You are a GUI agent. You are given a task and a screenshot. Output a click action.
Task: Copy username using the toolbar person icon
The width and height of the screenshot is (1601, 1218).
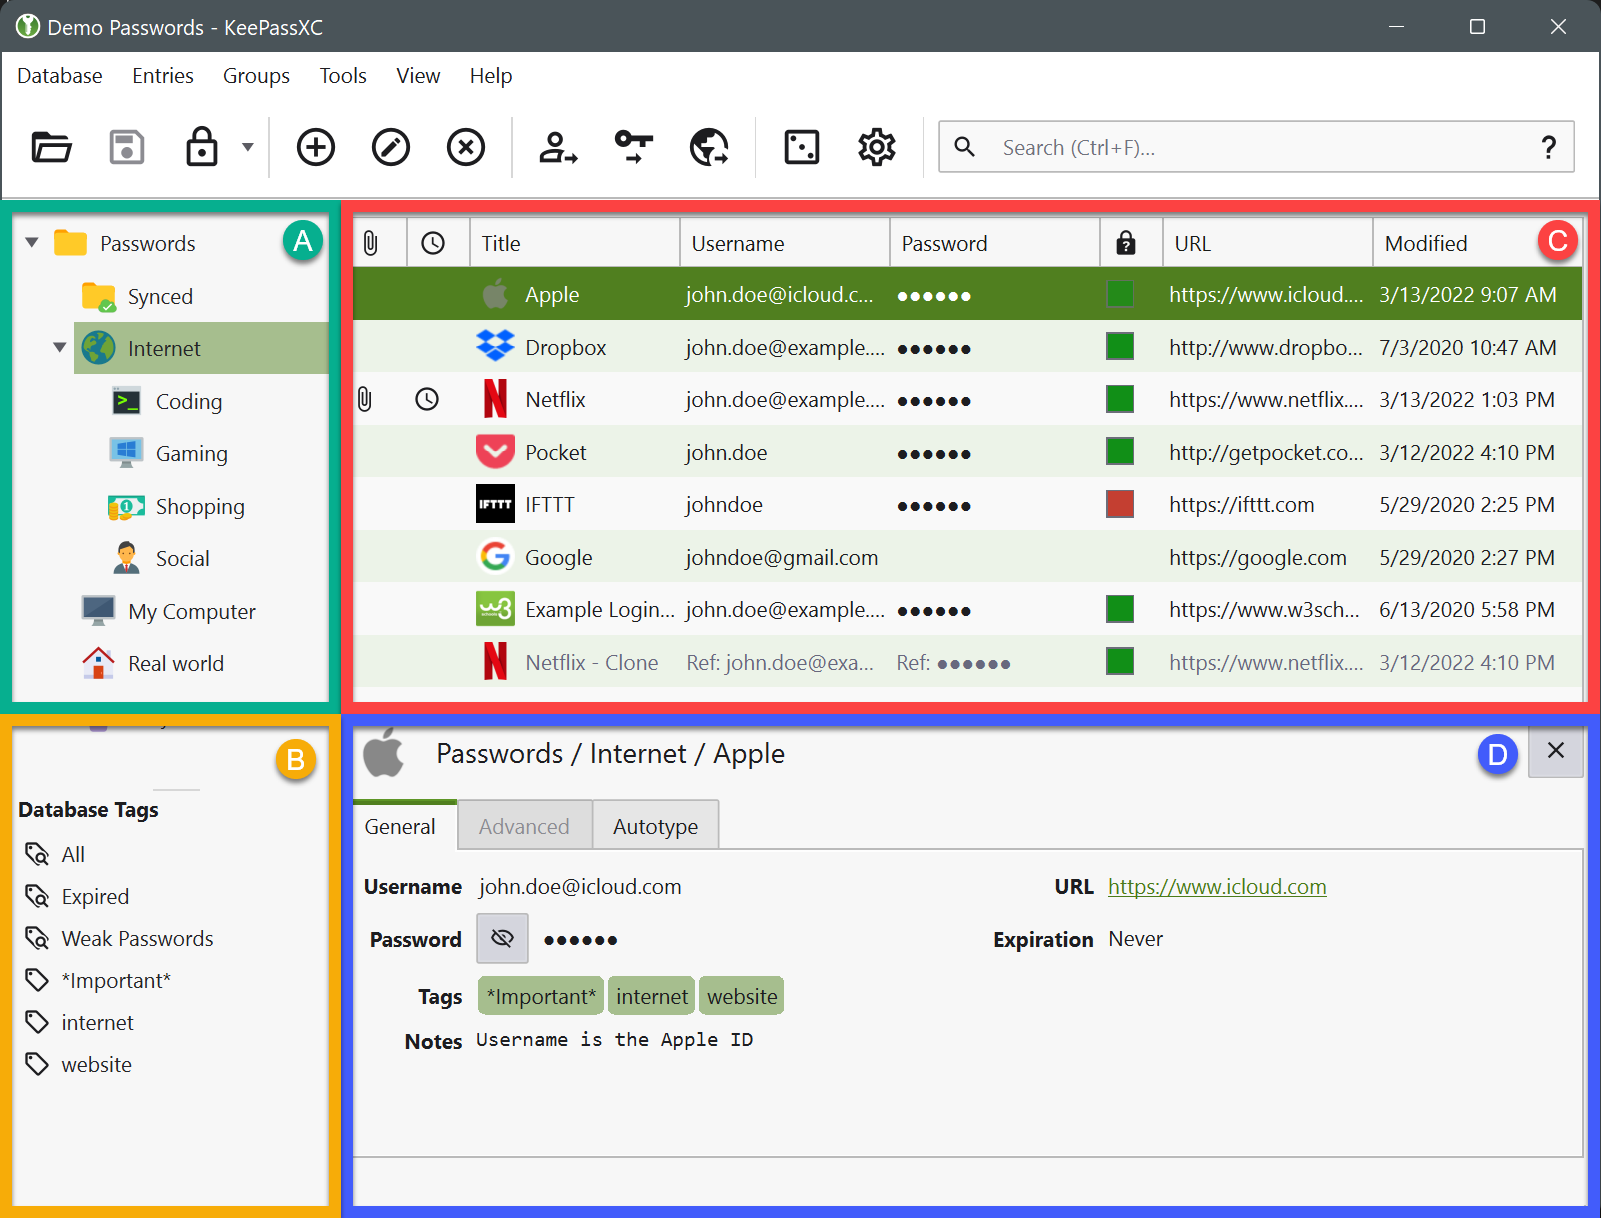[x=558, y=147]
